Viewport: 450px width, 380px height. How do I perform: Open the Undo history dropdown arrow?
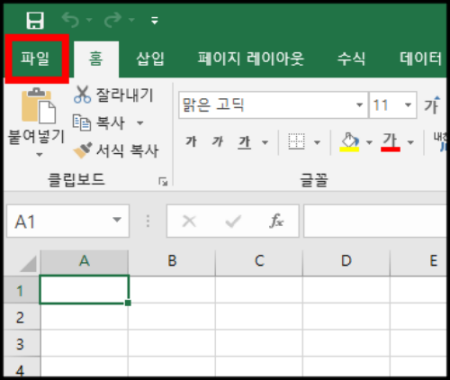(89, 20)
